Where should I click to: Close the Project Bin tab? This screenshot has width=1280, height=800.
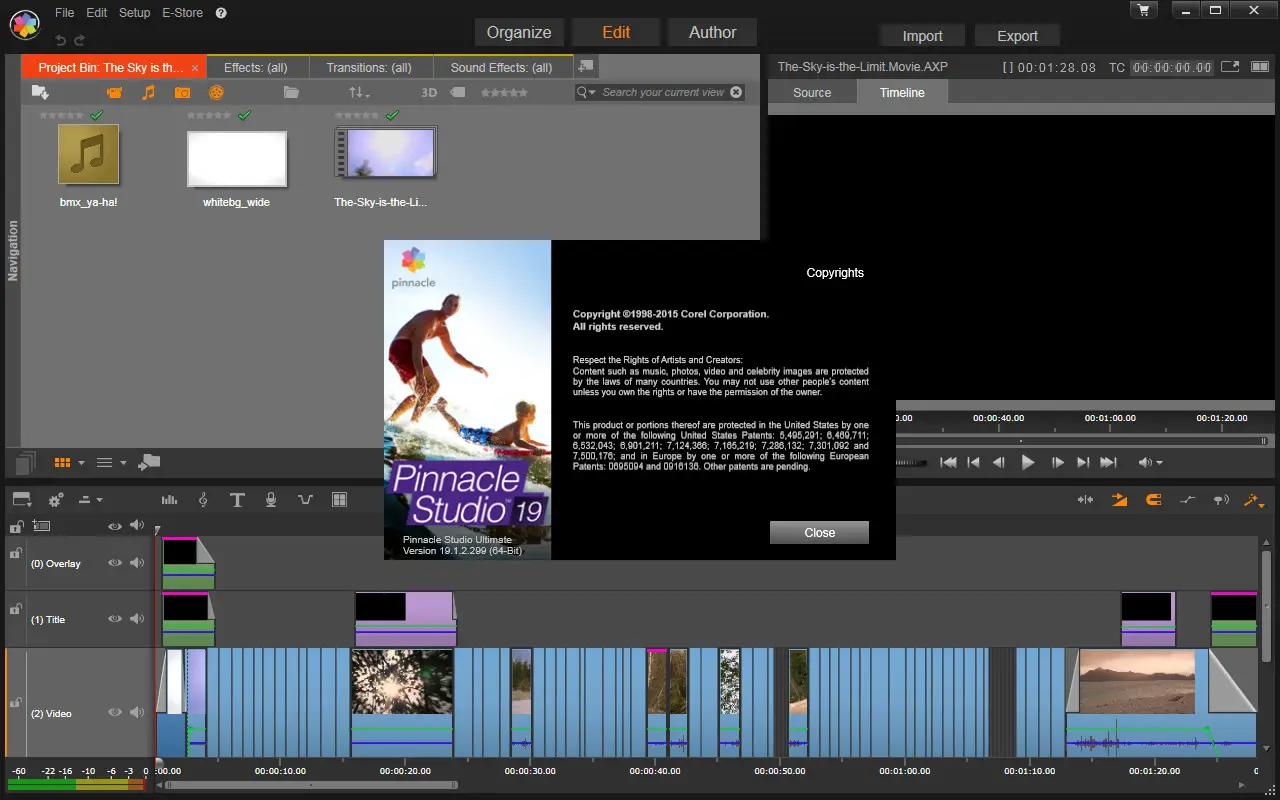195,68
